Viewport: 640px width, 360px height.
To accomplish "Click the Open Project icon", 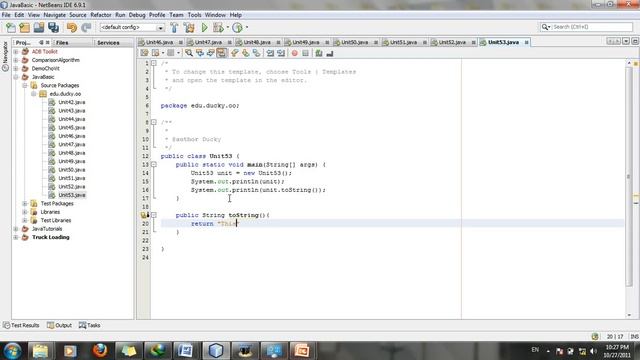I will tap(39, 27).
